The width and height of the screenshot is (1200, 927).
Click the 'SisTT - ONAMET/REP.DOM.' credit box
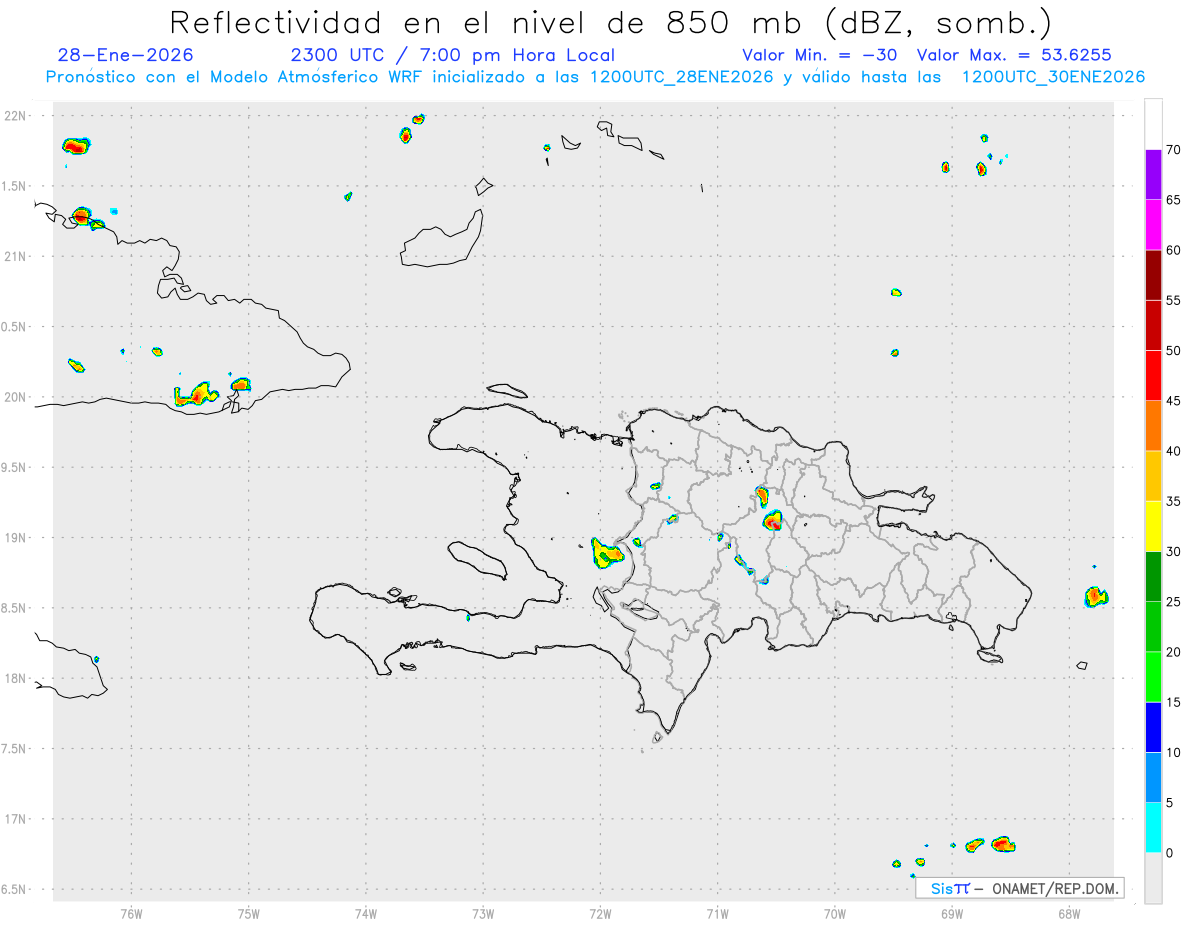click(1020, 888)
